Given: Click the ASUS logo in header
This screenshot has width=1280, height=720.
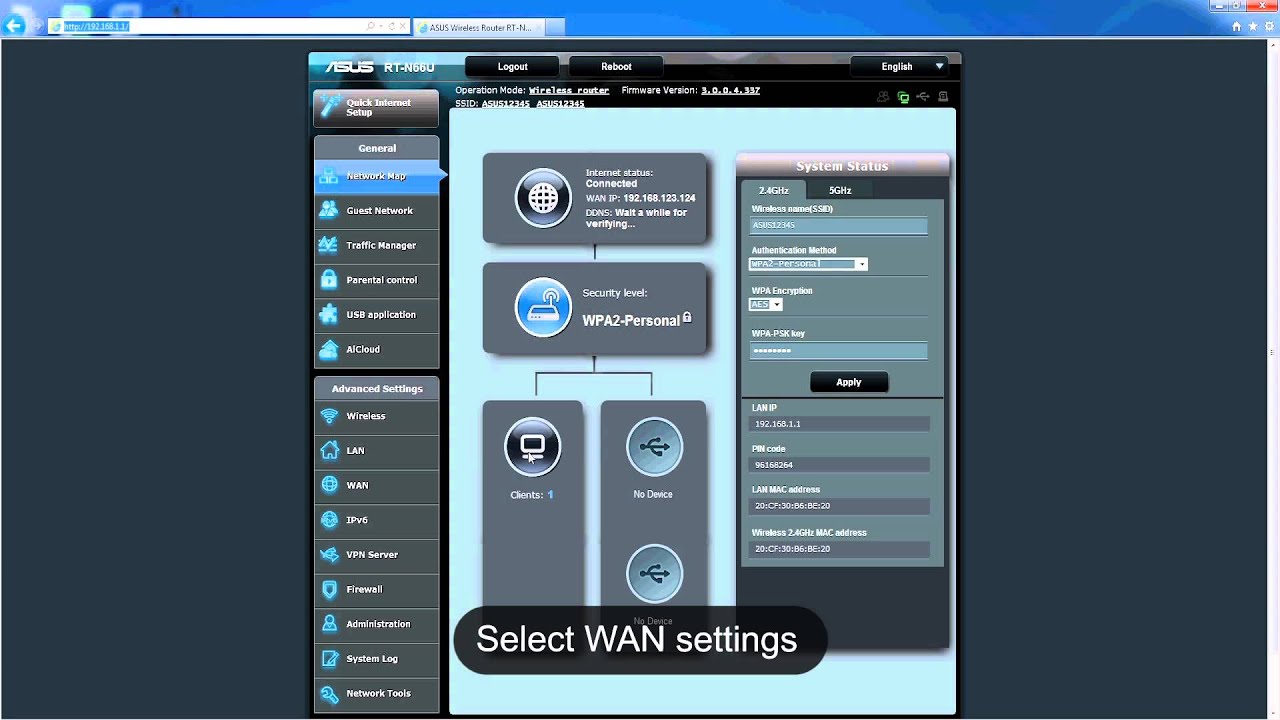Looking at the screenshot, I should pyautogui.click(x=350, y=67).
